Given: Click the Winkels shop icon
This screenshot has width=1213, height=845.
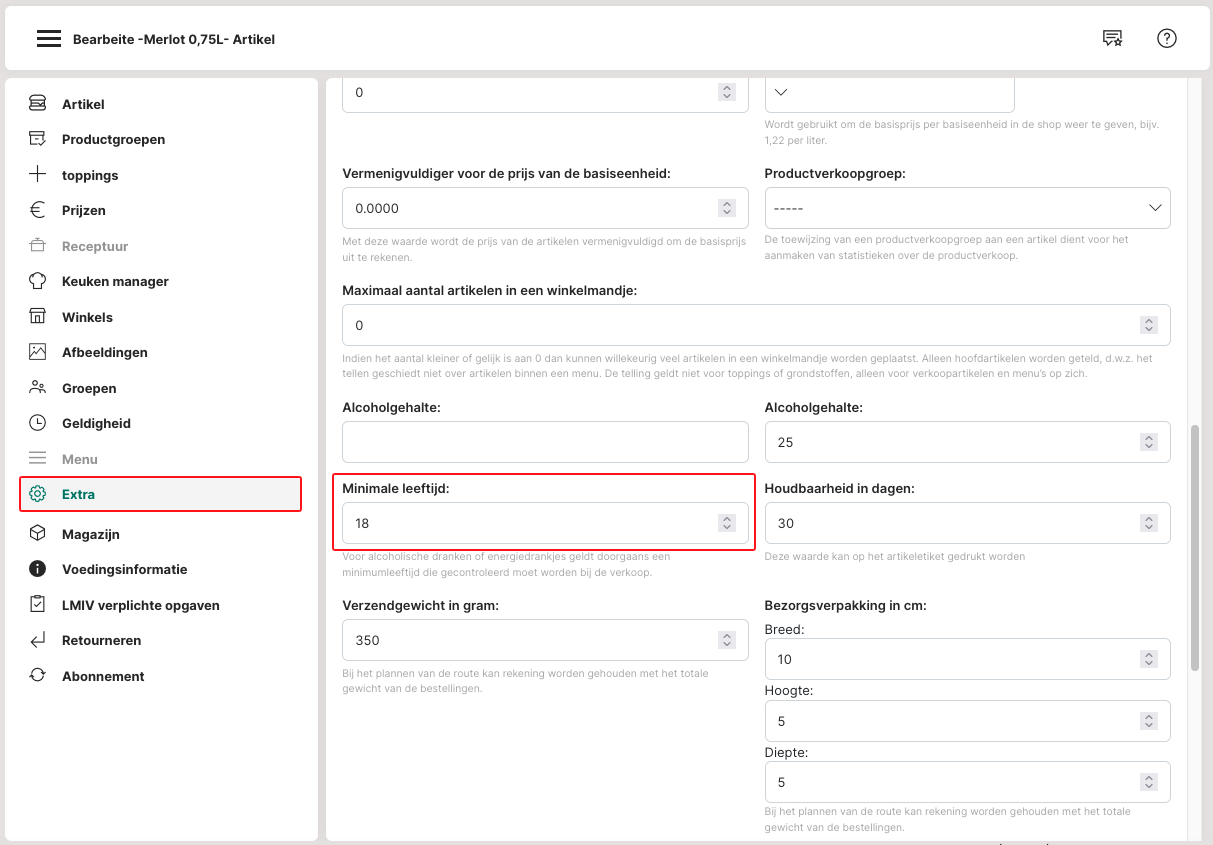Looking at the screenshot, I should pos(38,317).
